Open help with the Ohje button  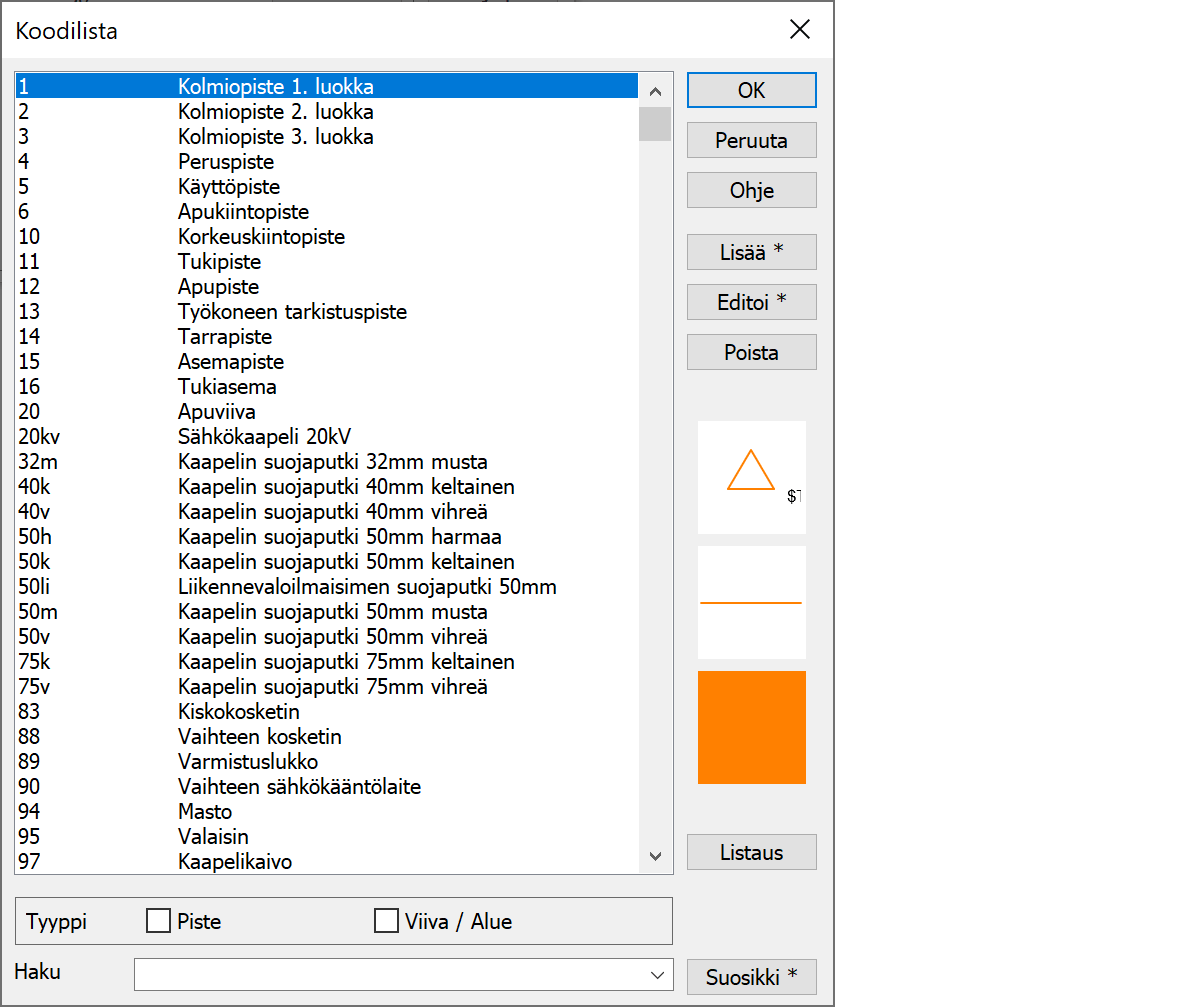tap(751, 190)
